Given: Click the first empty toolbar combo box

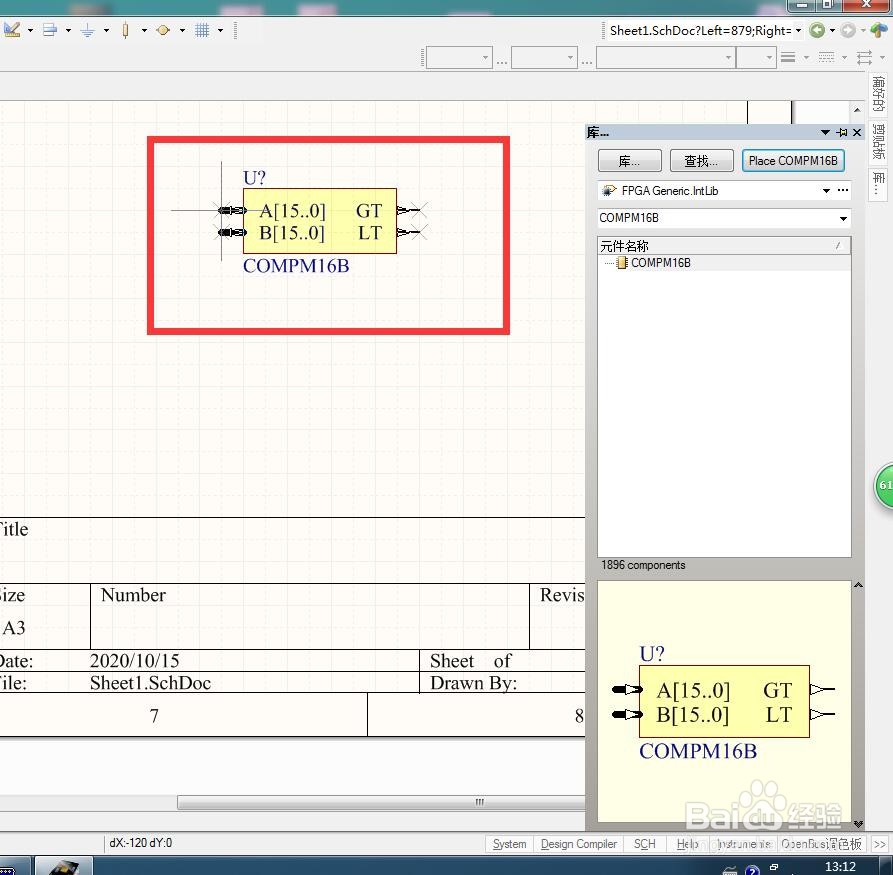Looking at the screenshot, I should 459,58.
